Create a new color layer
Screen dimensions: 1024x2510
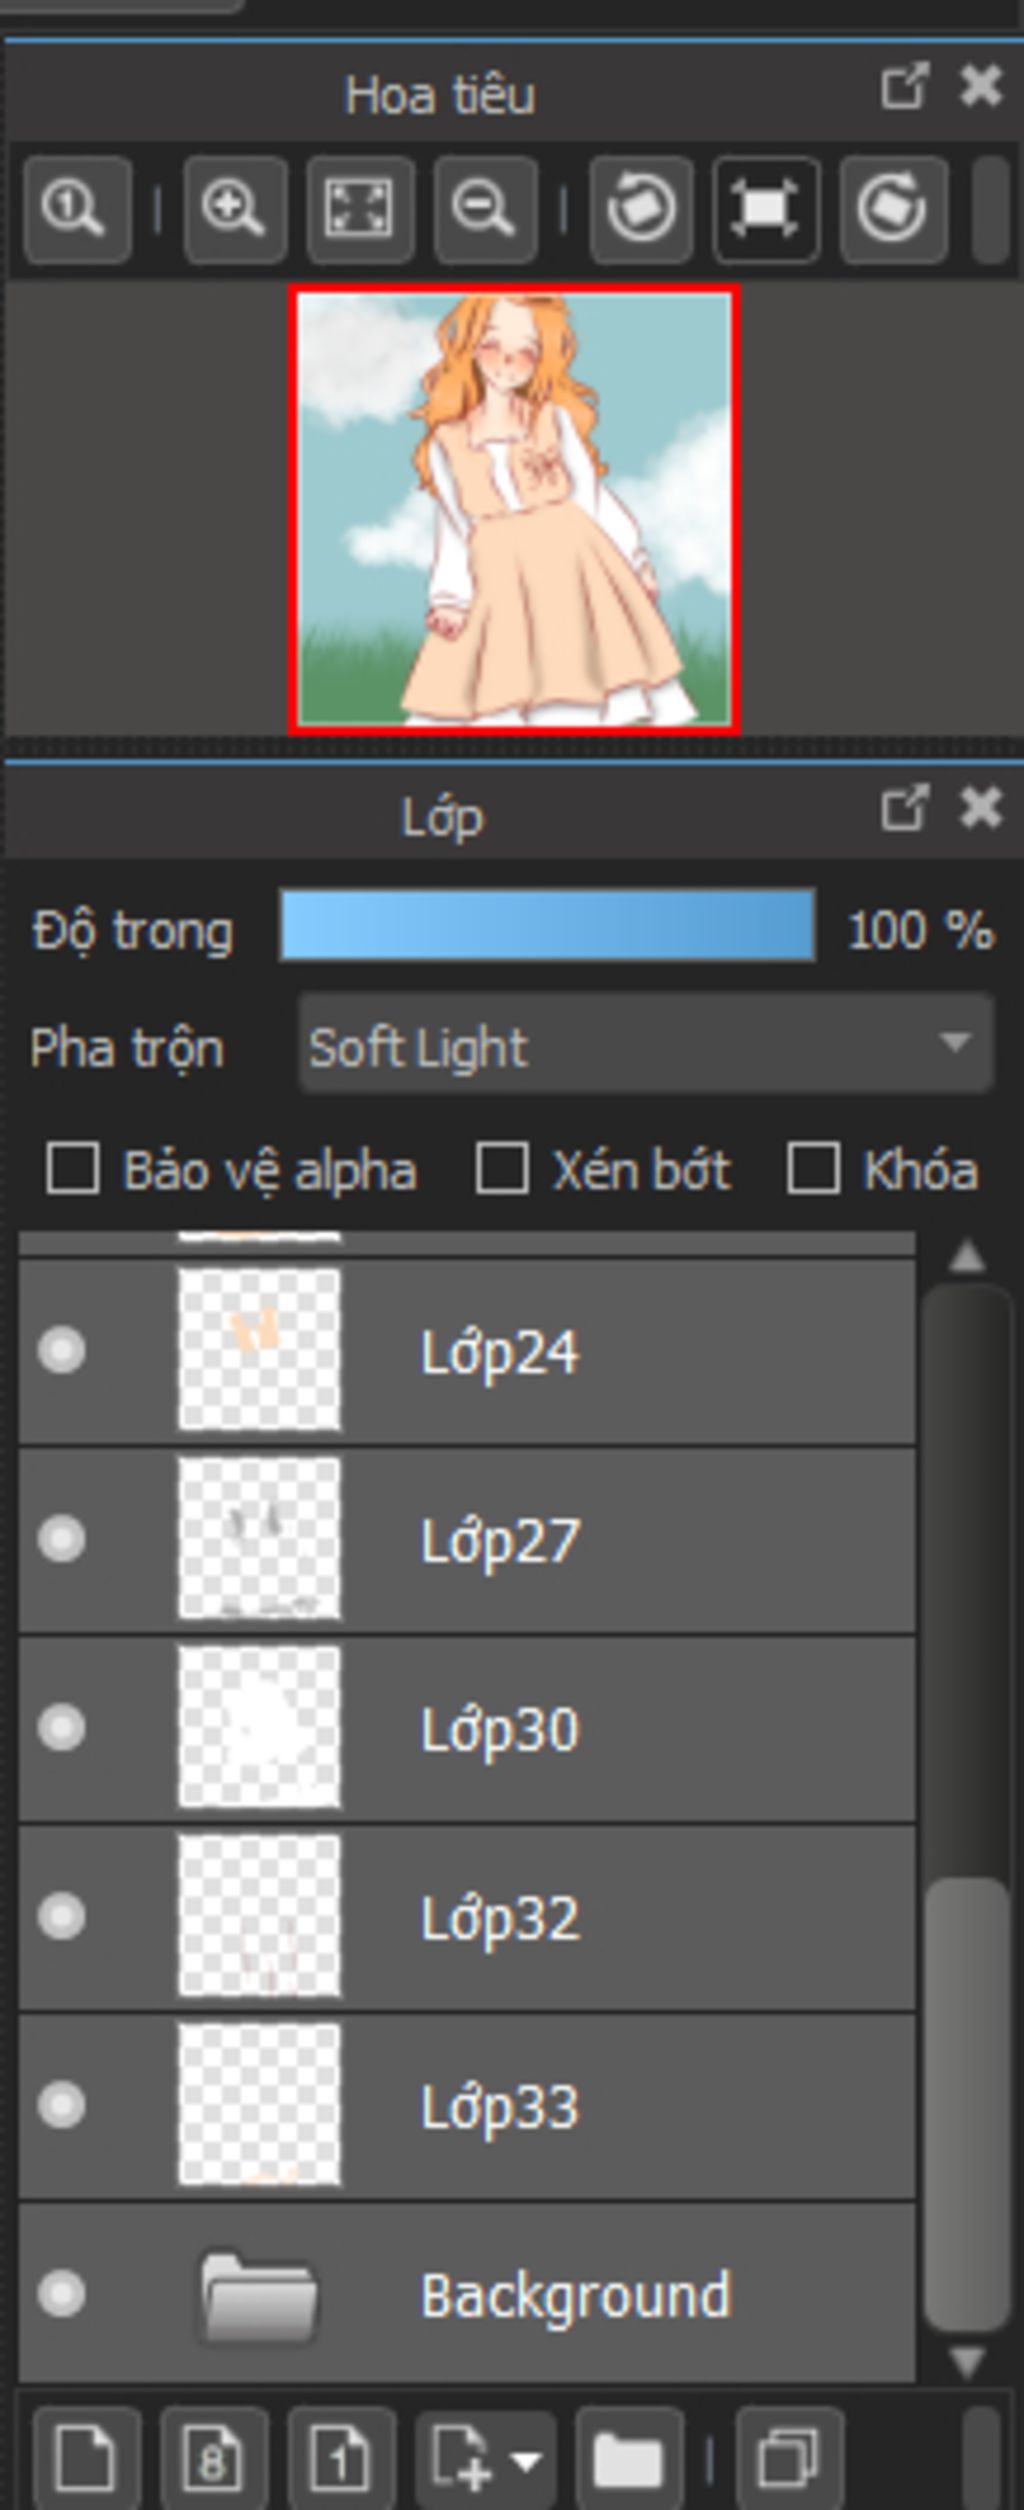coord(86,2458)
